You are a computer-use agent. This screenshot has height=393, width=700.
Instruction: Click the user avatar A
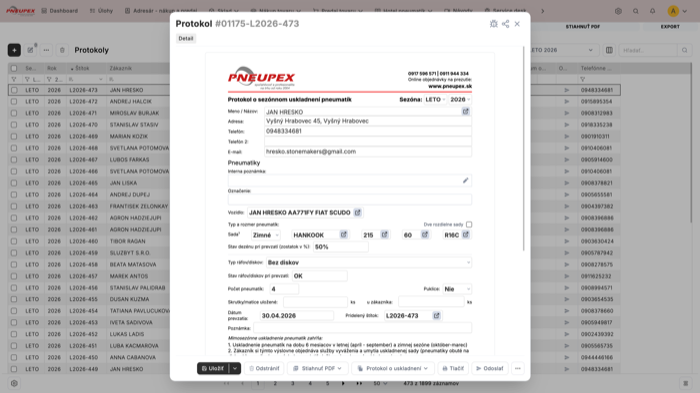[x=673, y=11]
